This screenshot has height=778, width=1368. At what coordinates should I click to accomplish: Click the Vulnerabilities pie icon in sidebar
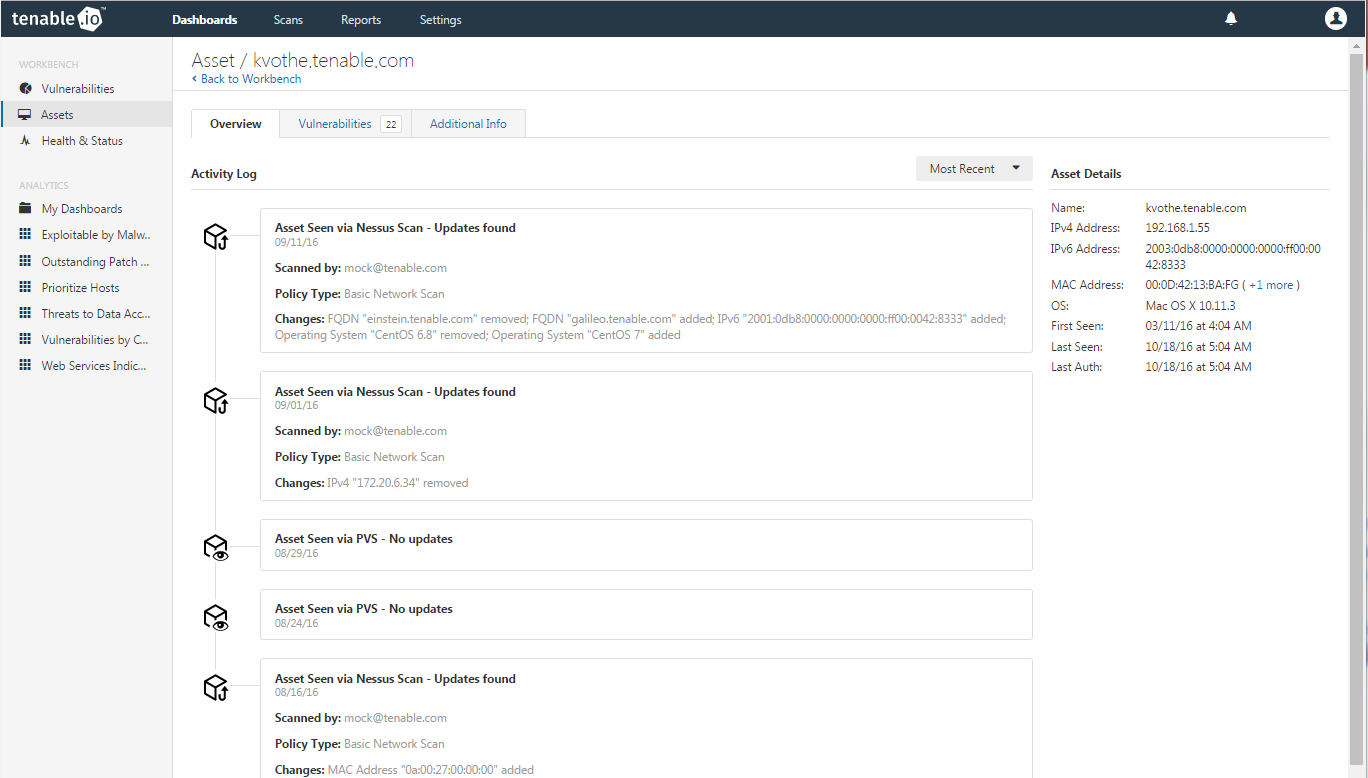25,89
